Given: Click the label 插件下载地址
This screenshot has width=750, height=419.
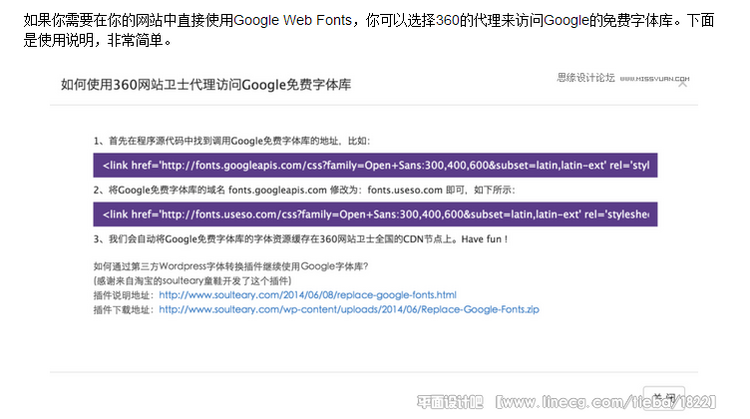Looking at the screenshot, I should tap(123, 309).
